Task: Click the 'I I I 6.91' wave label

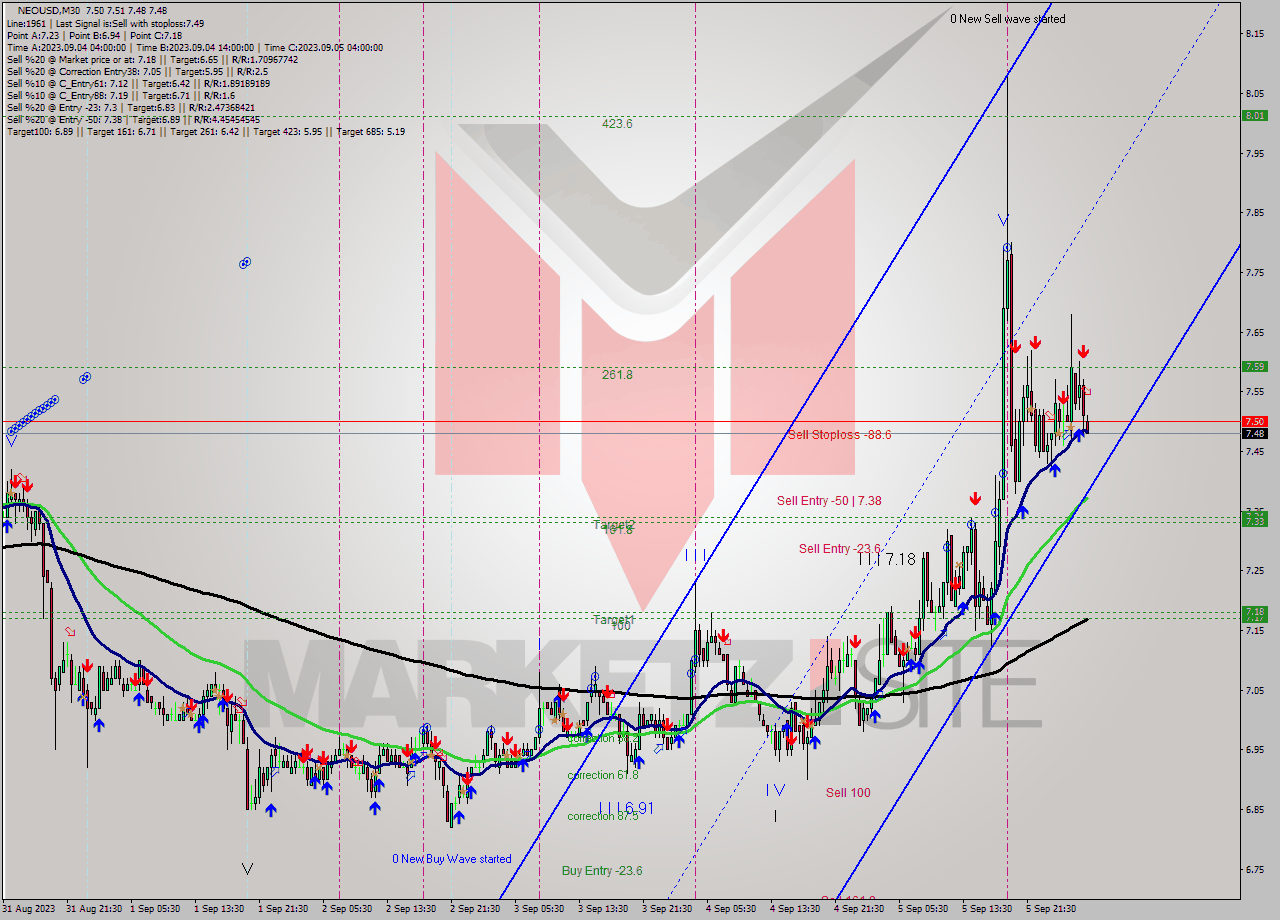Action: click(x=625, y=807)
